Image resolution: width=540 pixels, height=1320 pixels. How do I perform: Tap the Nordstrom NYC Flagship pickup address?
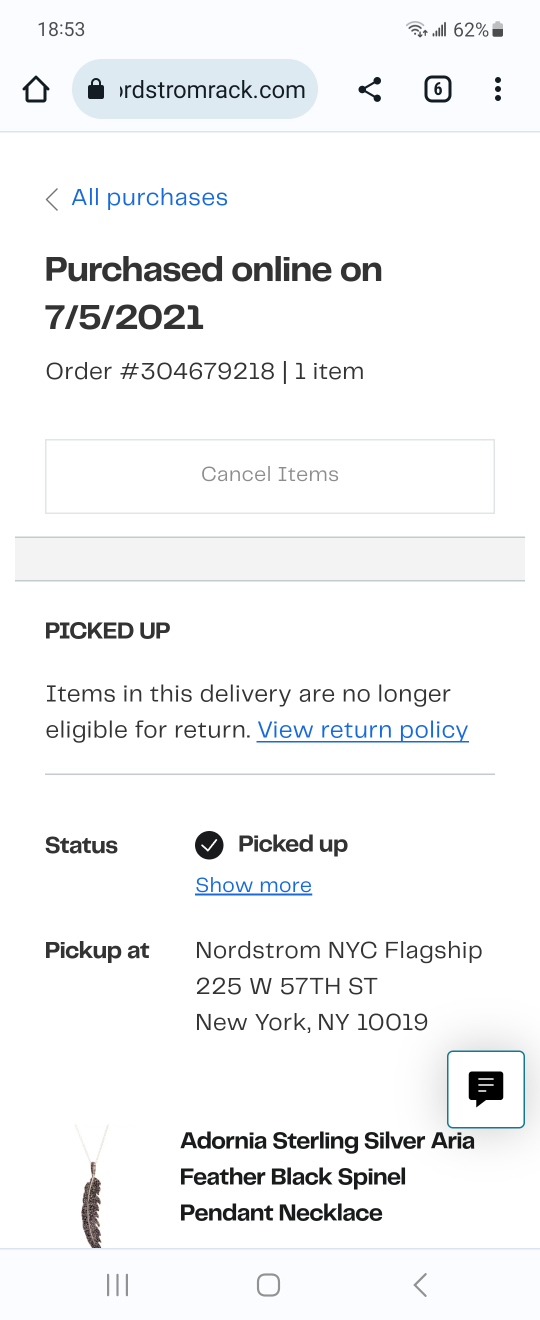(x=339, y=986)
